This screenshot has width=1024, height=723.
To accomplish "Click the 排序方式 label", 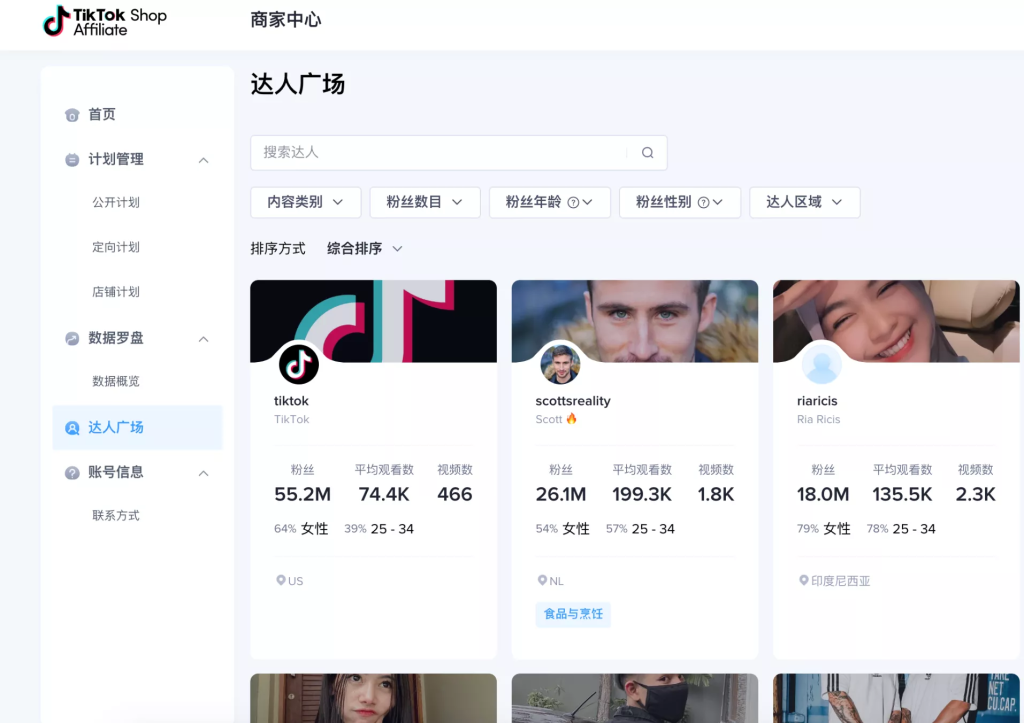I will pos(278,249).
